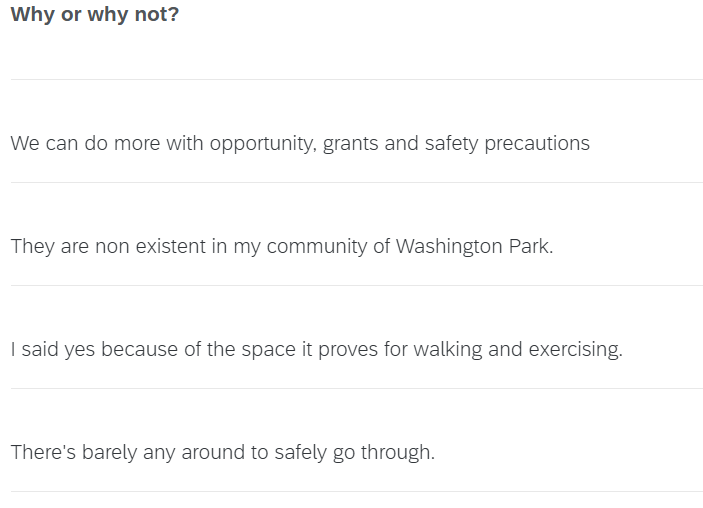Click the word "walking" in third response
703x508 pixels.
click(447, 350)
